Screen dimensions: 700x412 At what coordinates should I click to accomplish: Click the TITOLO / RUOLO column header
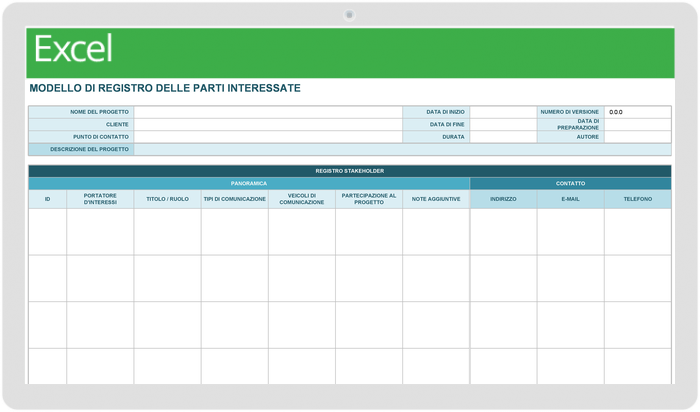click(x=167, y=199)
